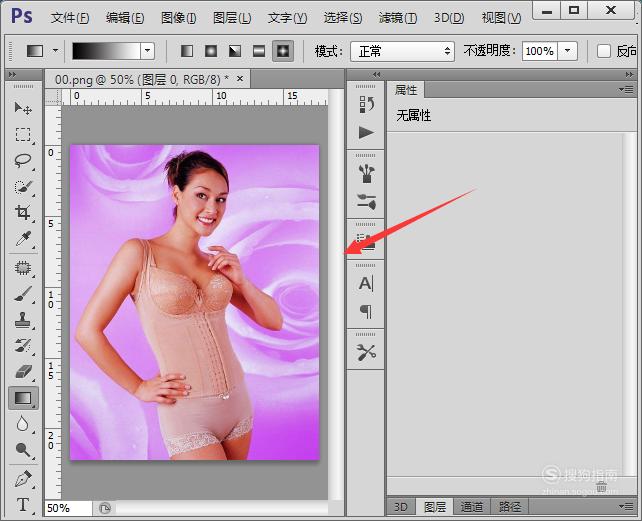The width and height of the screenshot is (642, 521).
Task: Select the Gradient tool in toolbox
Action: 23,398
